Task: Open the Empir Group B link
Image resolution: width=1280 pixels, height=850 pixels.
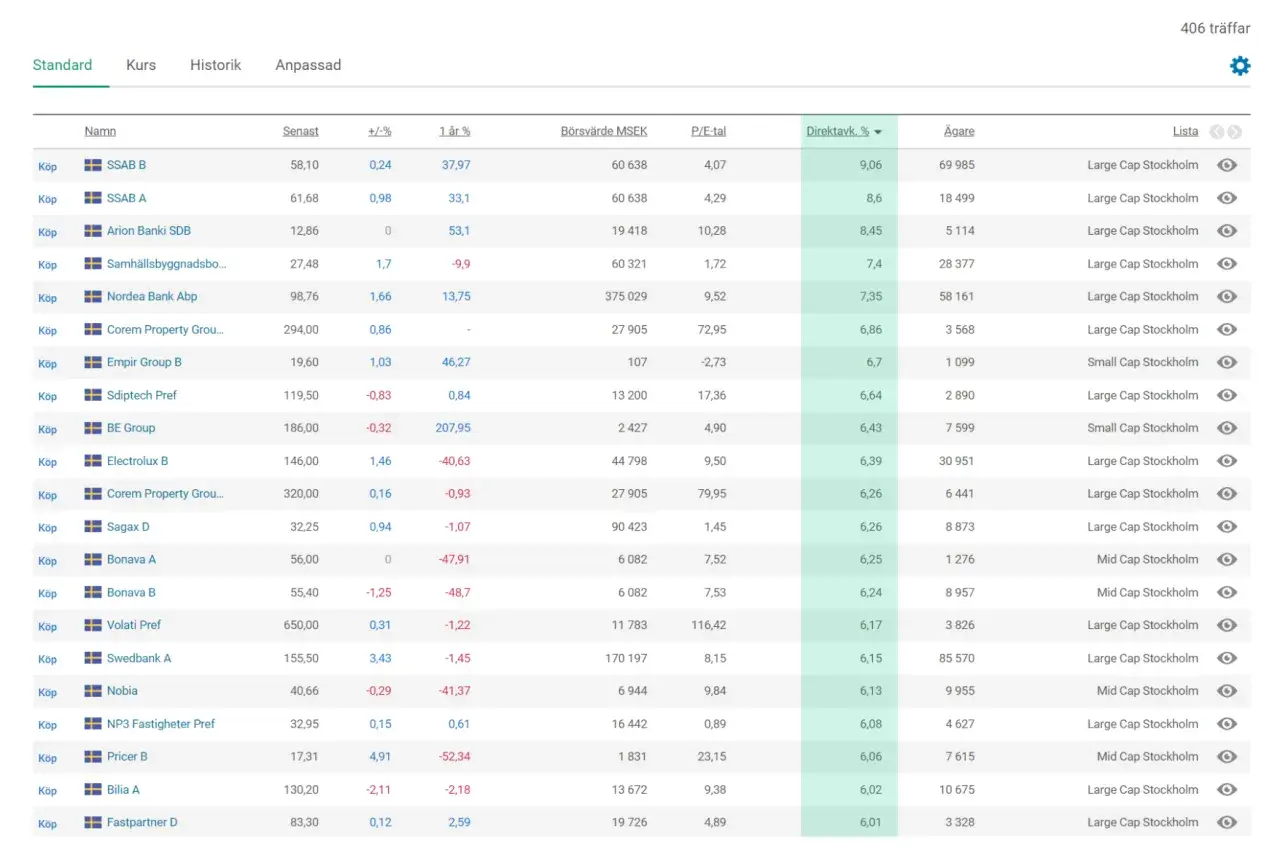Action: (144, 362)
